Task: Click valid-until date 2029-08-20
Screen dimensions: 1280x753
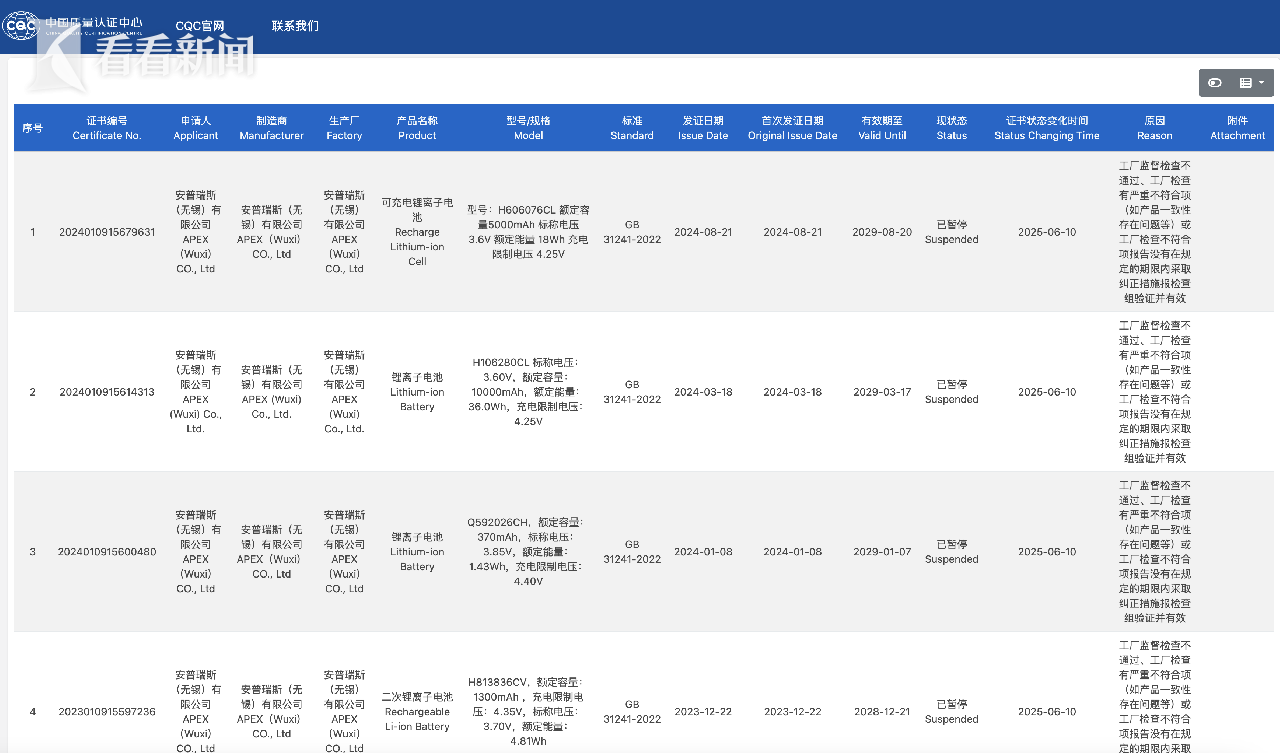Action: (882, 232)
